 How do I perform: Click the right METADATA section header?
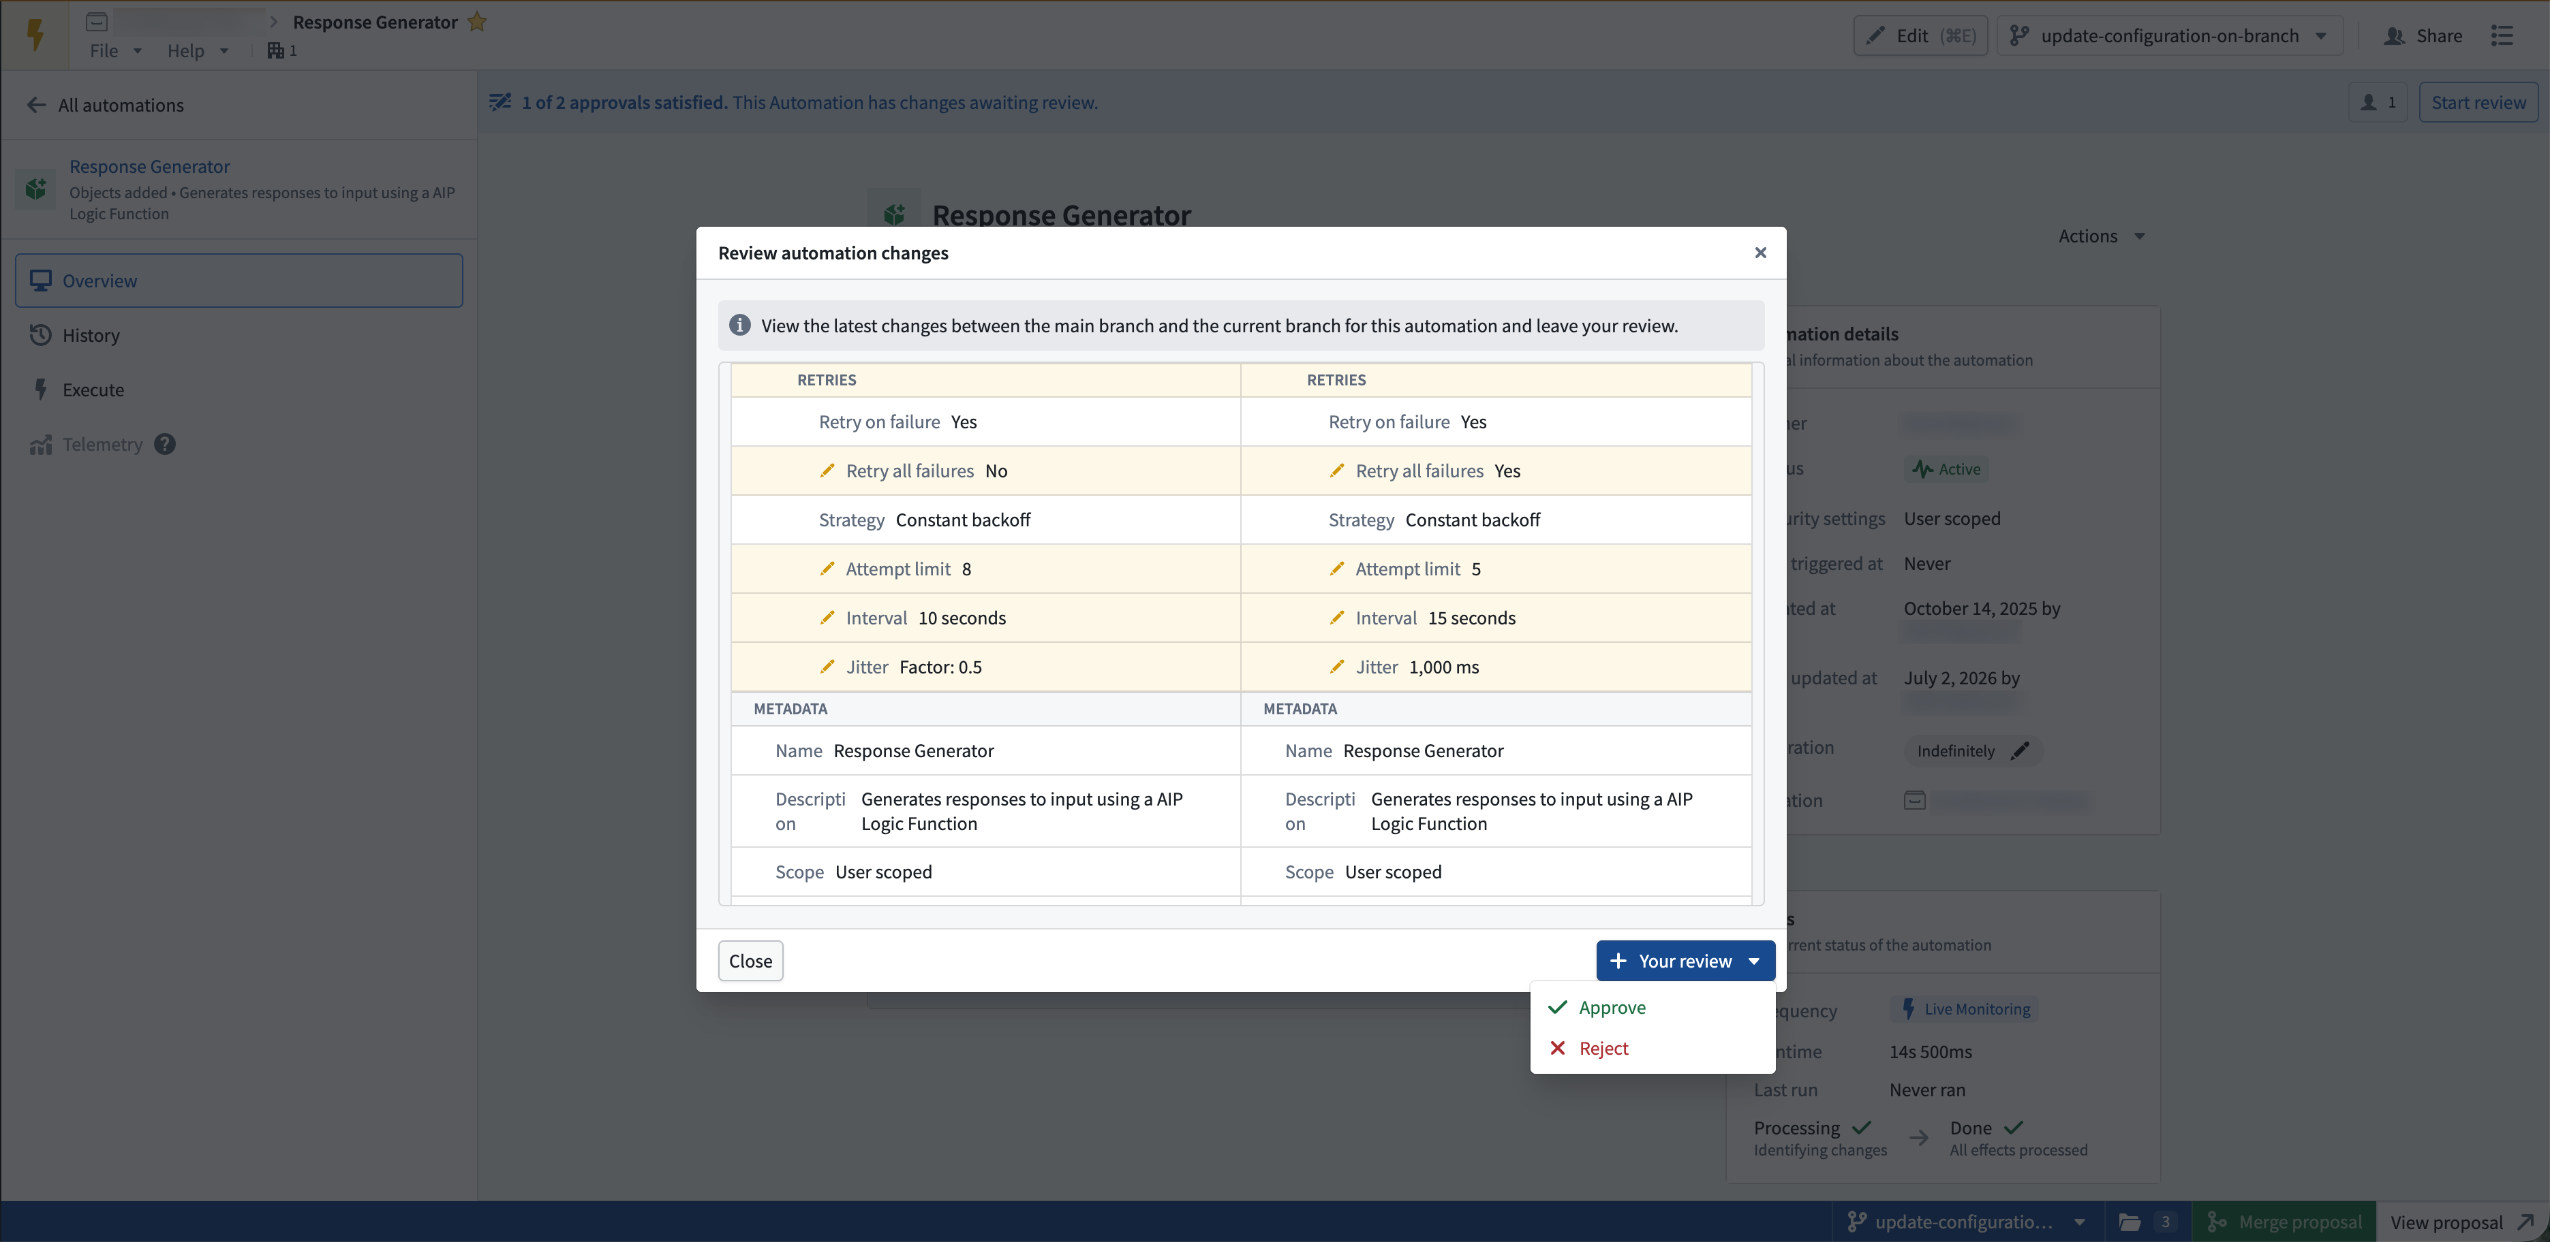click(1496, 708)
